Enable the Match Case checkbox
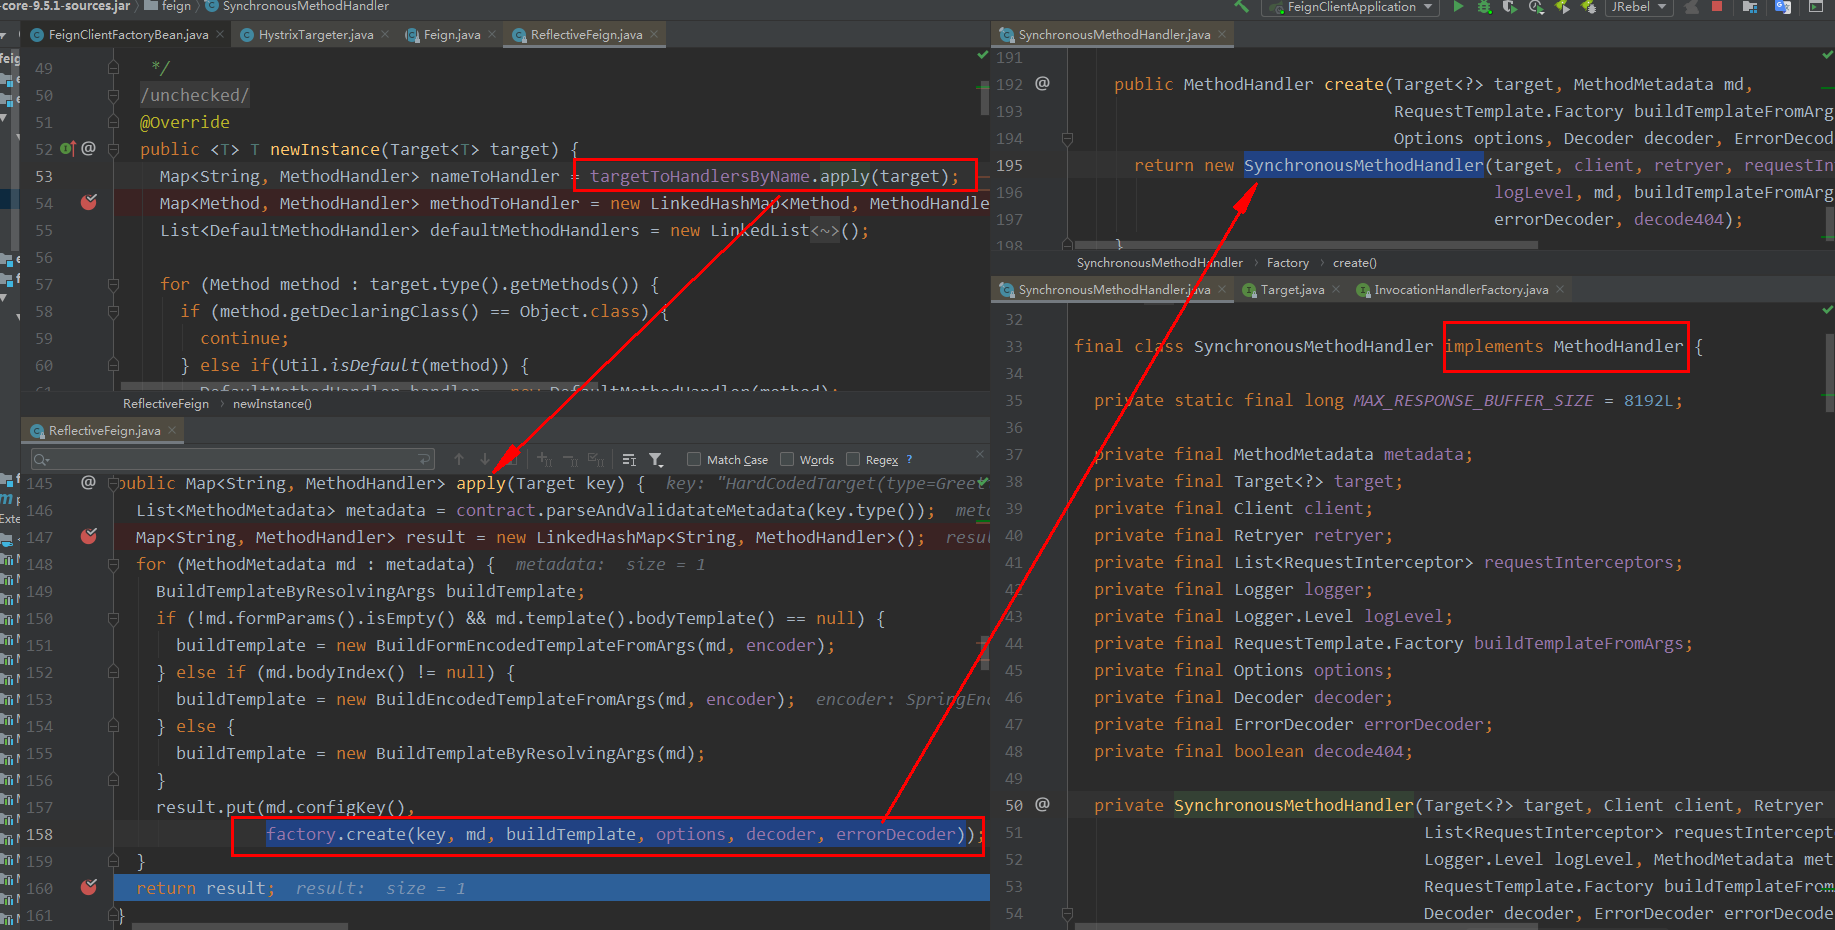Viewport: 1835px width, 930px height. tap(694, 460)
